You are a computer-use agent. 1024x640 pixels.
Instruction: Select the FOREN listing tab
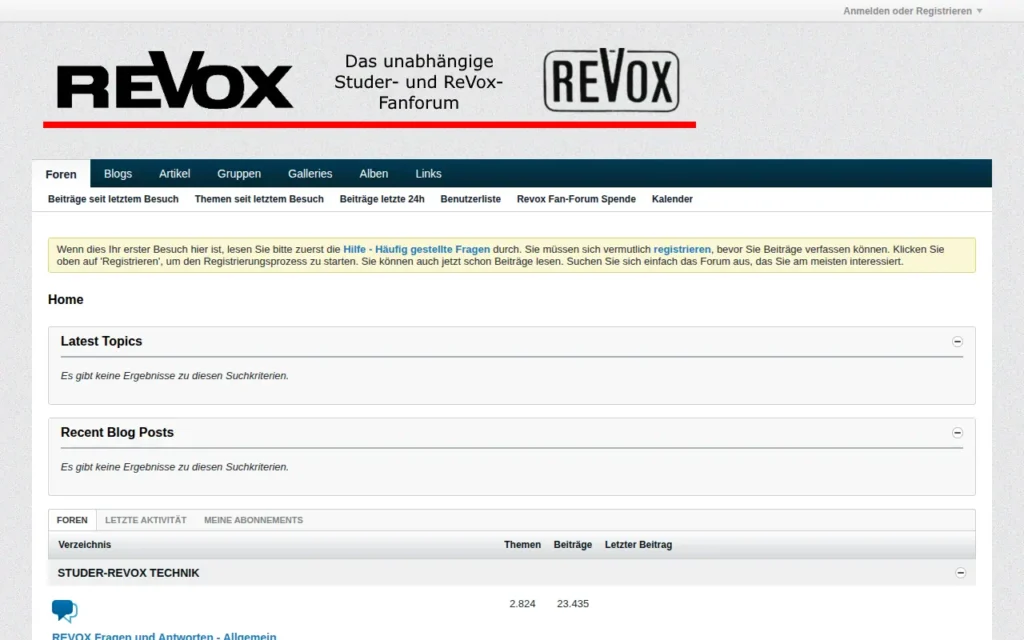pyautogui.click(x=72, y=520)
